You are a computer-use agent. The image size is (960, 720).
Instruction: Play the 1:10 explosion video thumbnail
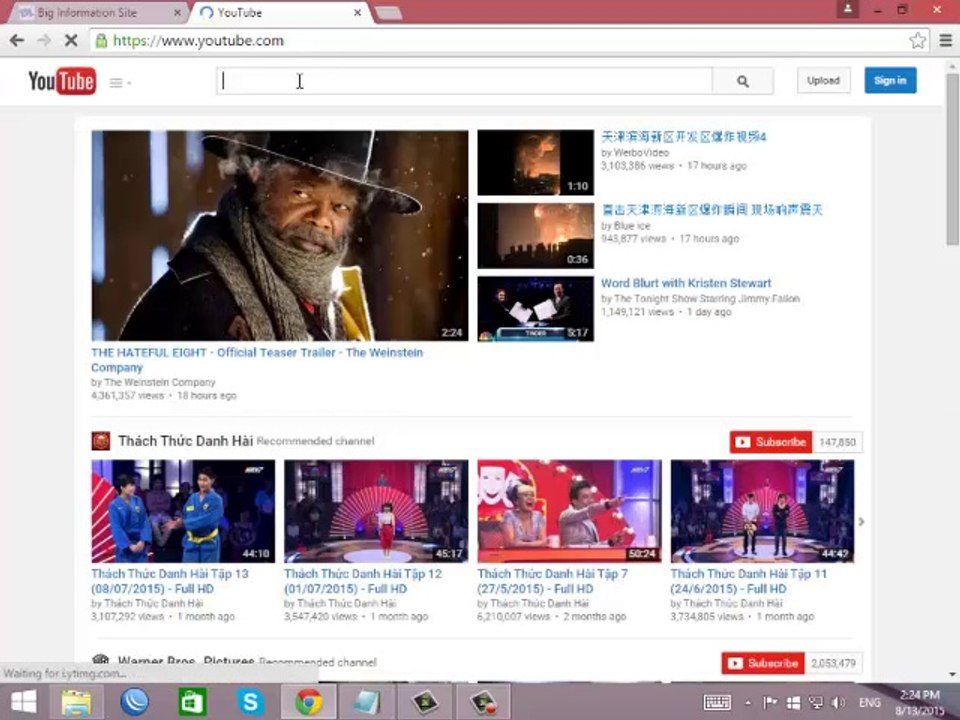pyautogui.click(x=536, y=162)
